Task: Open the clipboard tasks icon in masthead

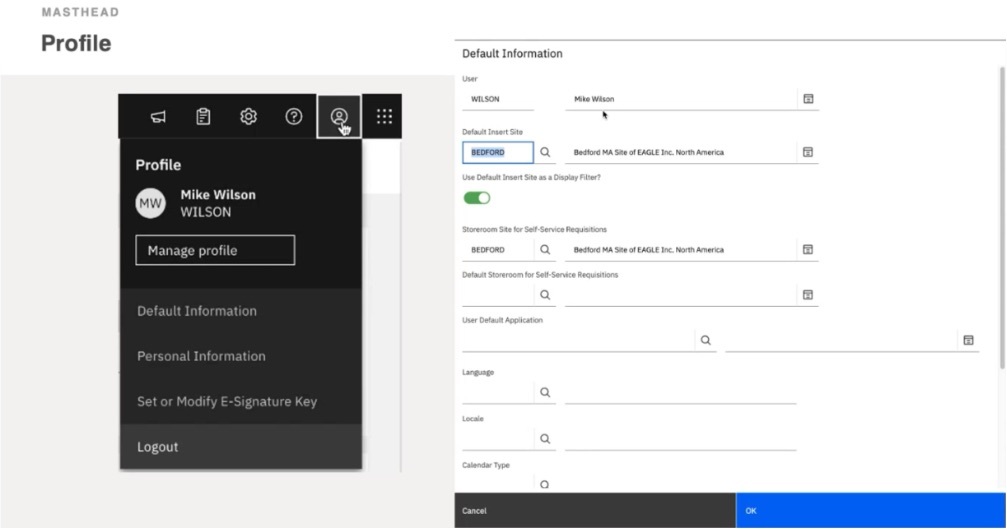Action: pos(203,117)
